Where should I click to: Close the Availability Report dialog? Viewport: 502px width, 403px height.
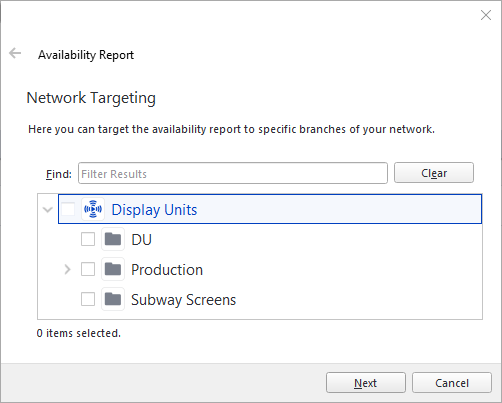tap(486, 15)
